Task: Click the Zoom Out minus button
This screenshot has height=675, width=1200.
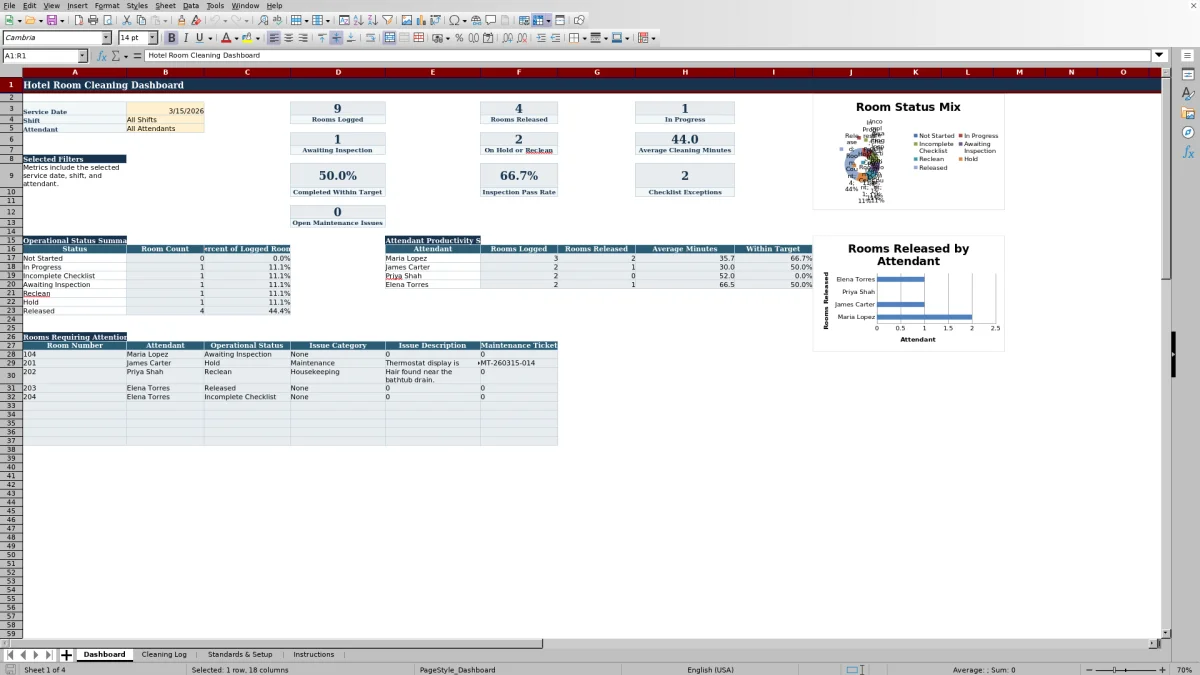Action: point(1089,670)
